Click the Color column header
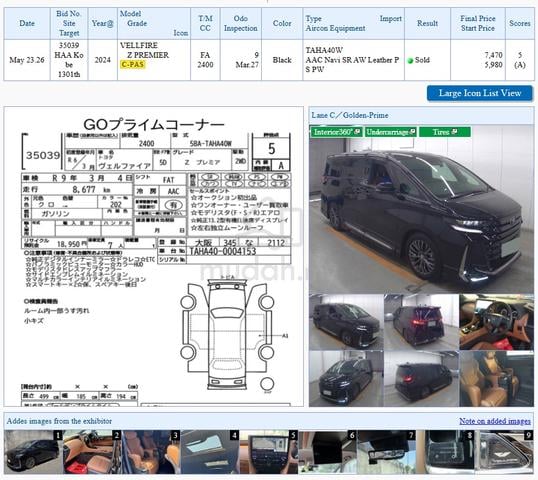 [x=282, y=23]
